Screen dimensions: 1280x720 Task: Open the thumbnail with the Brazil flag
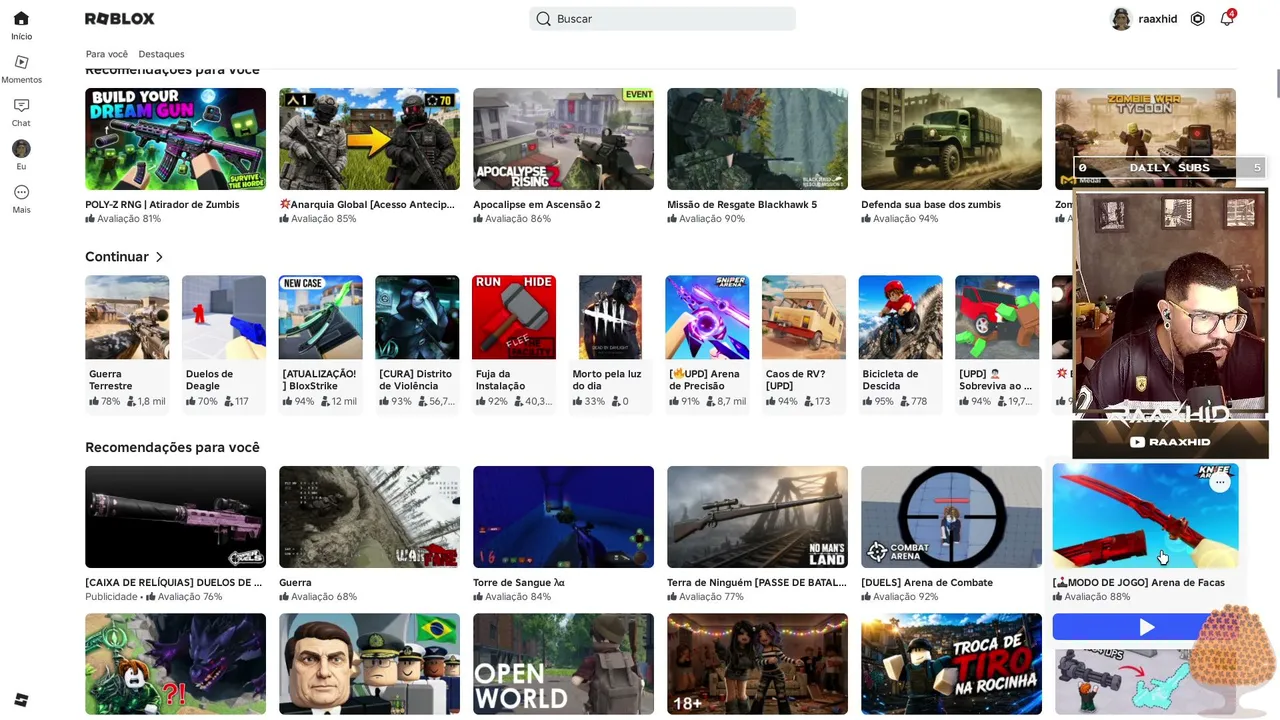click(369, 664)
